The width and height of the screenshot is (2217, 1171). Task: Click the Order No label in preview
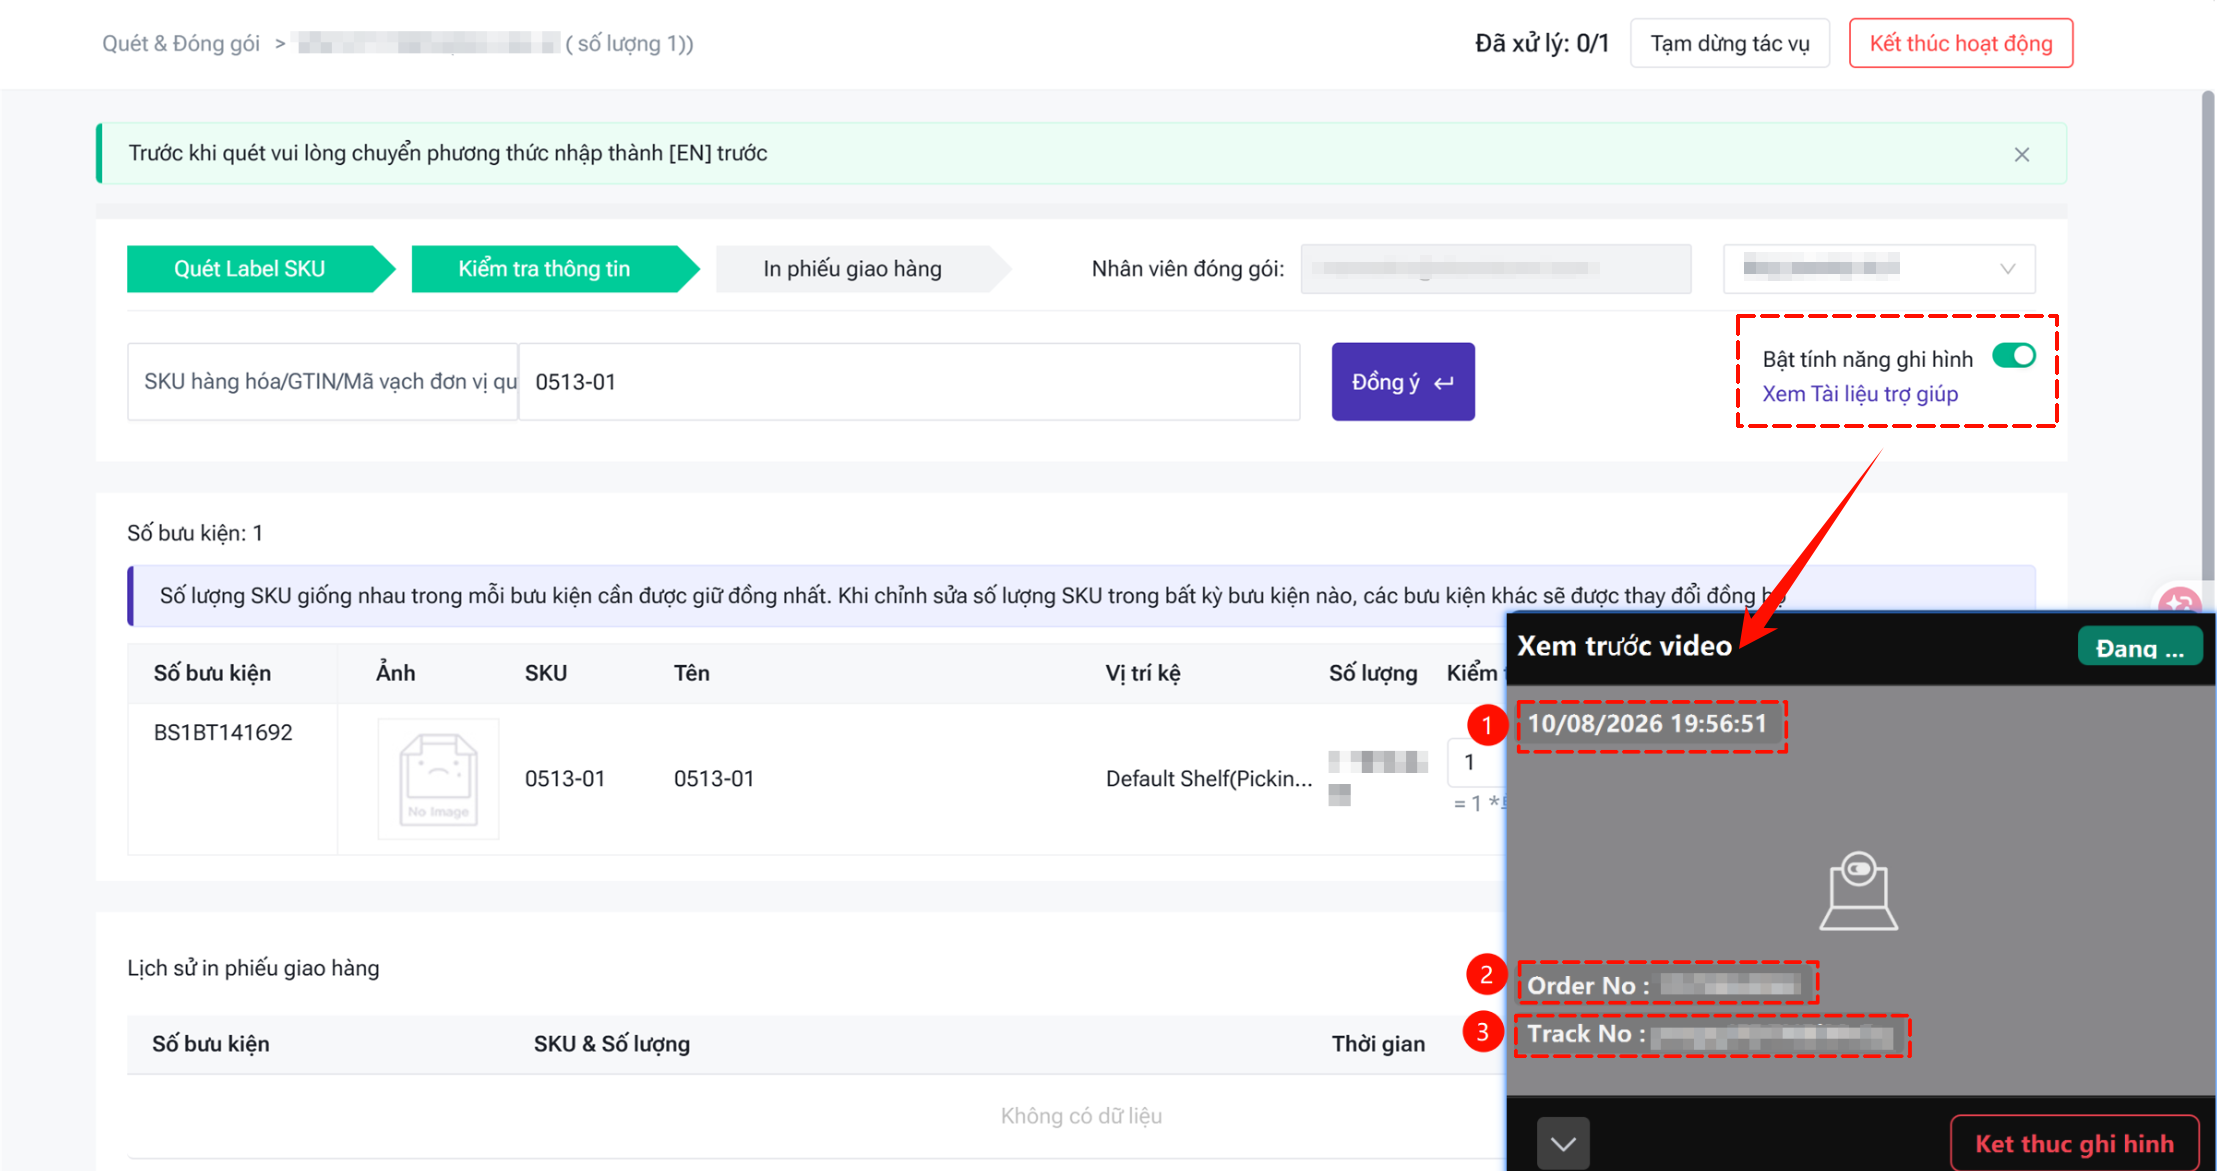point(1589,985)
